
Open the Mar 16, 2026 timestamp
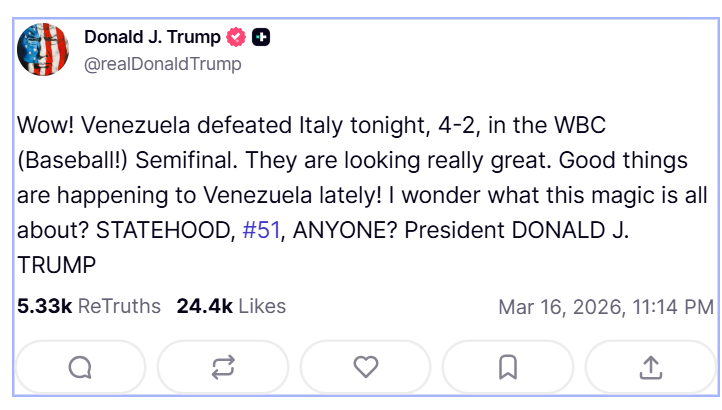tap(605, 307)
